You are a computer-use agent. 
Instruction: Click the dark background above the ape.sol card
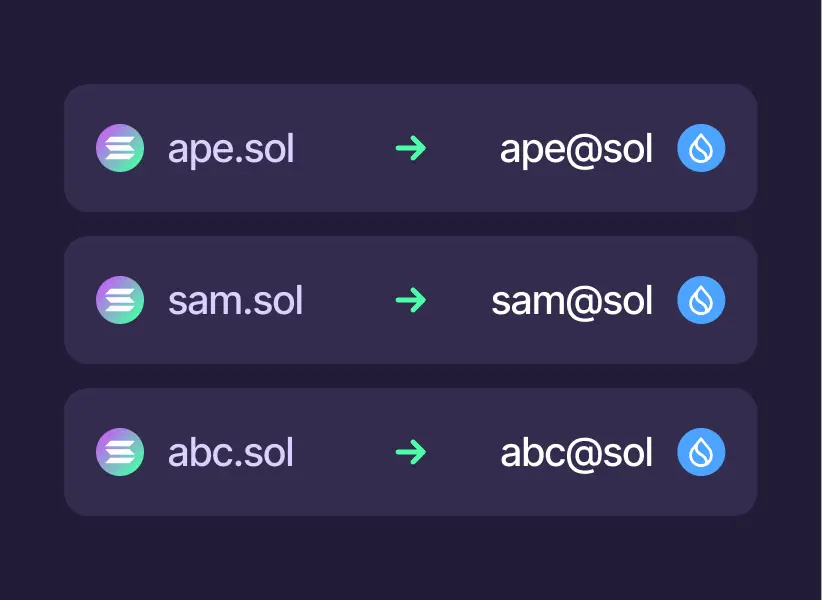pyautogui.click(x=410, y=42)
